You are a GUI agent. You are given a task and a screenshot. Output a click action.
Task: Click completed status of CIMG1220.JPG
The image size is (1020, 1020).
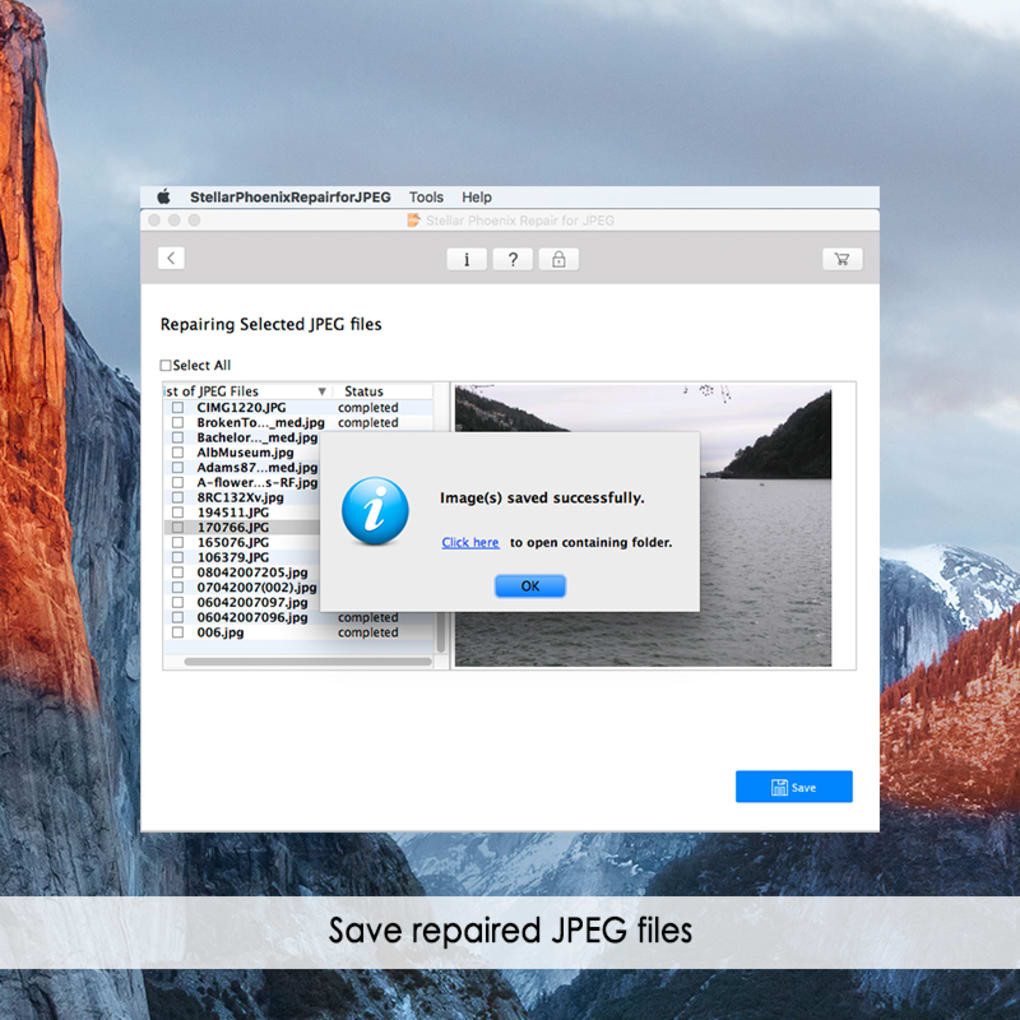point(368,408)
